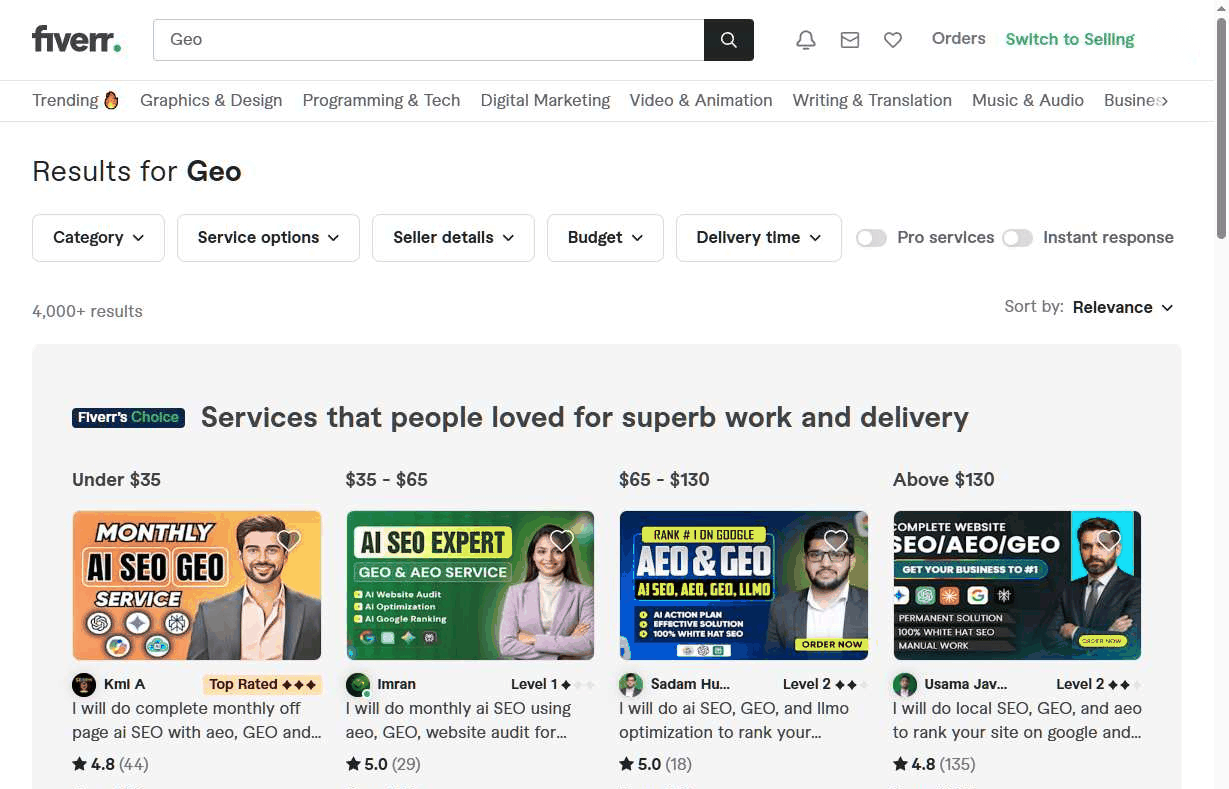The width and height of the screenshot is (1229, 789).
Task: Open the Digital Marketing category
Action: pos(545,100)
